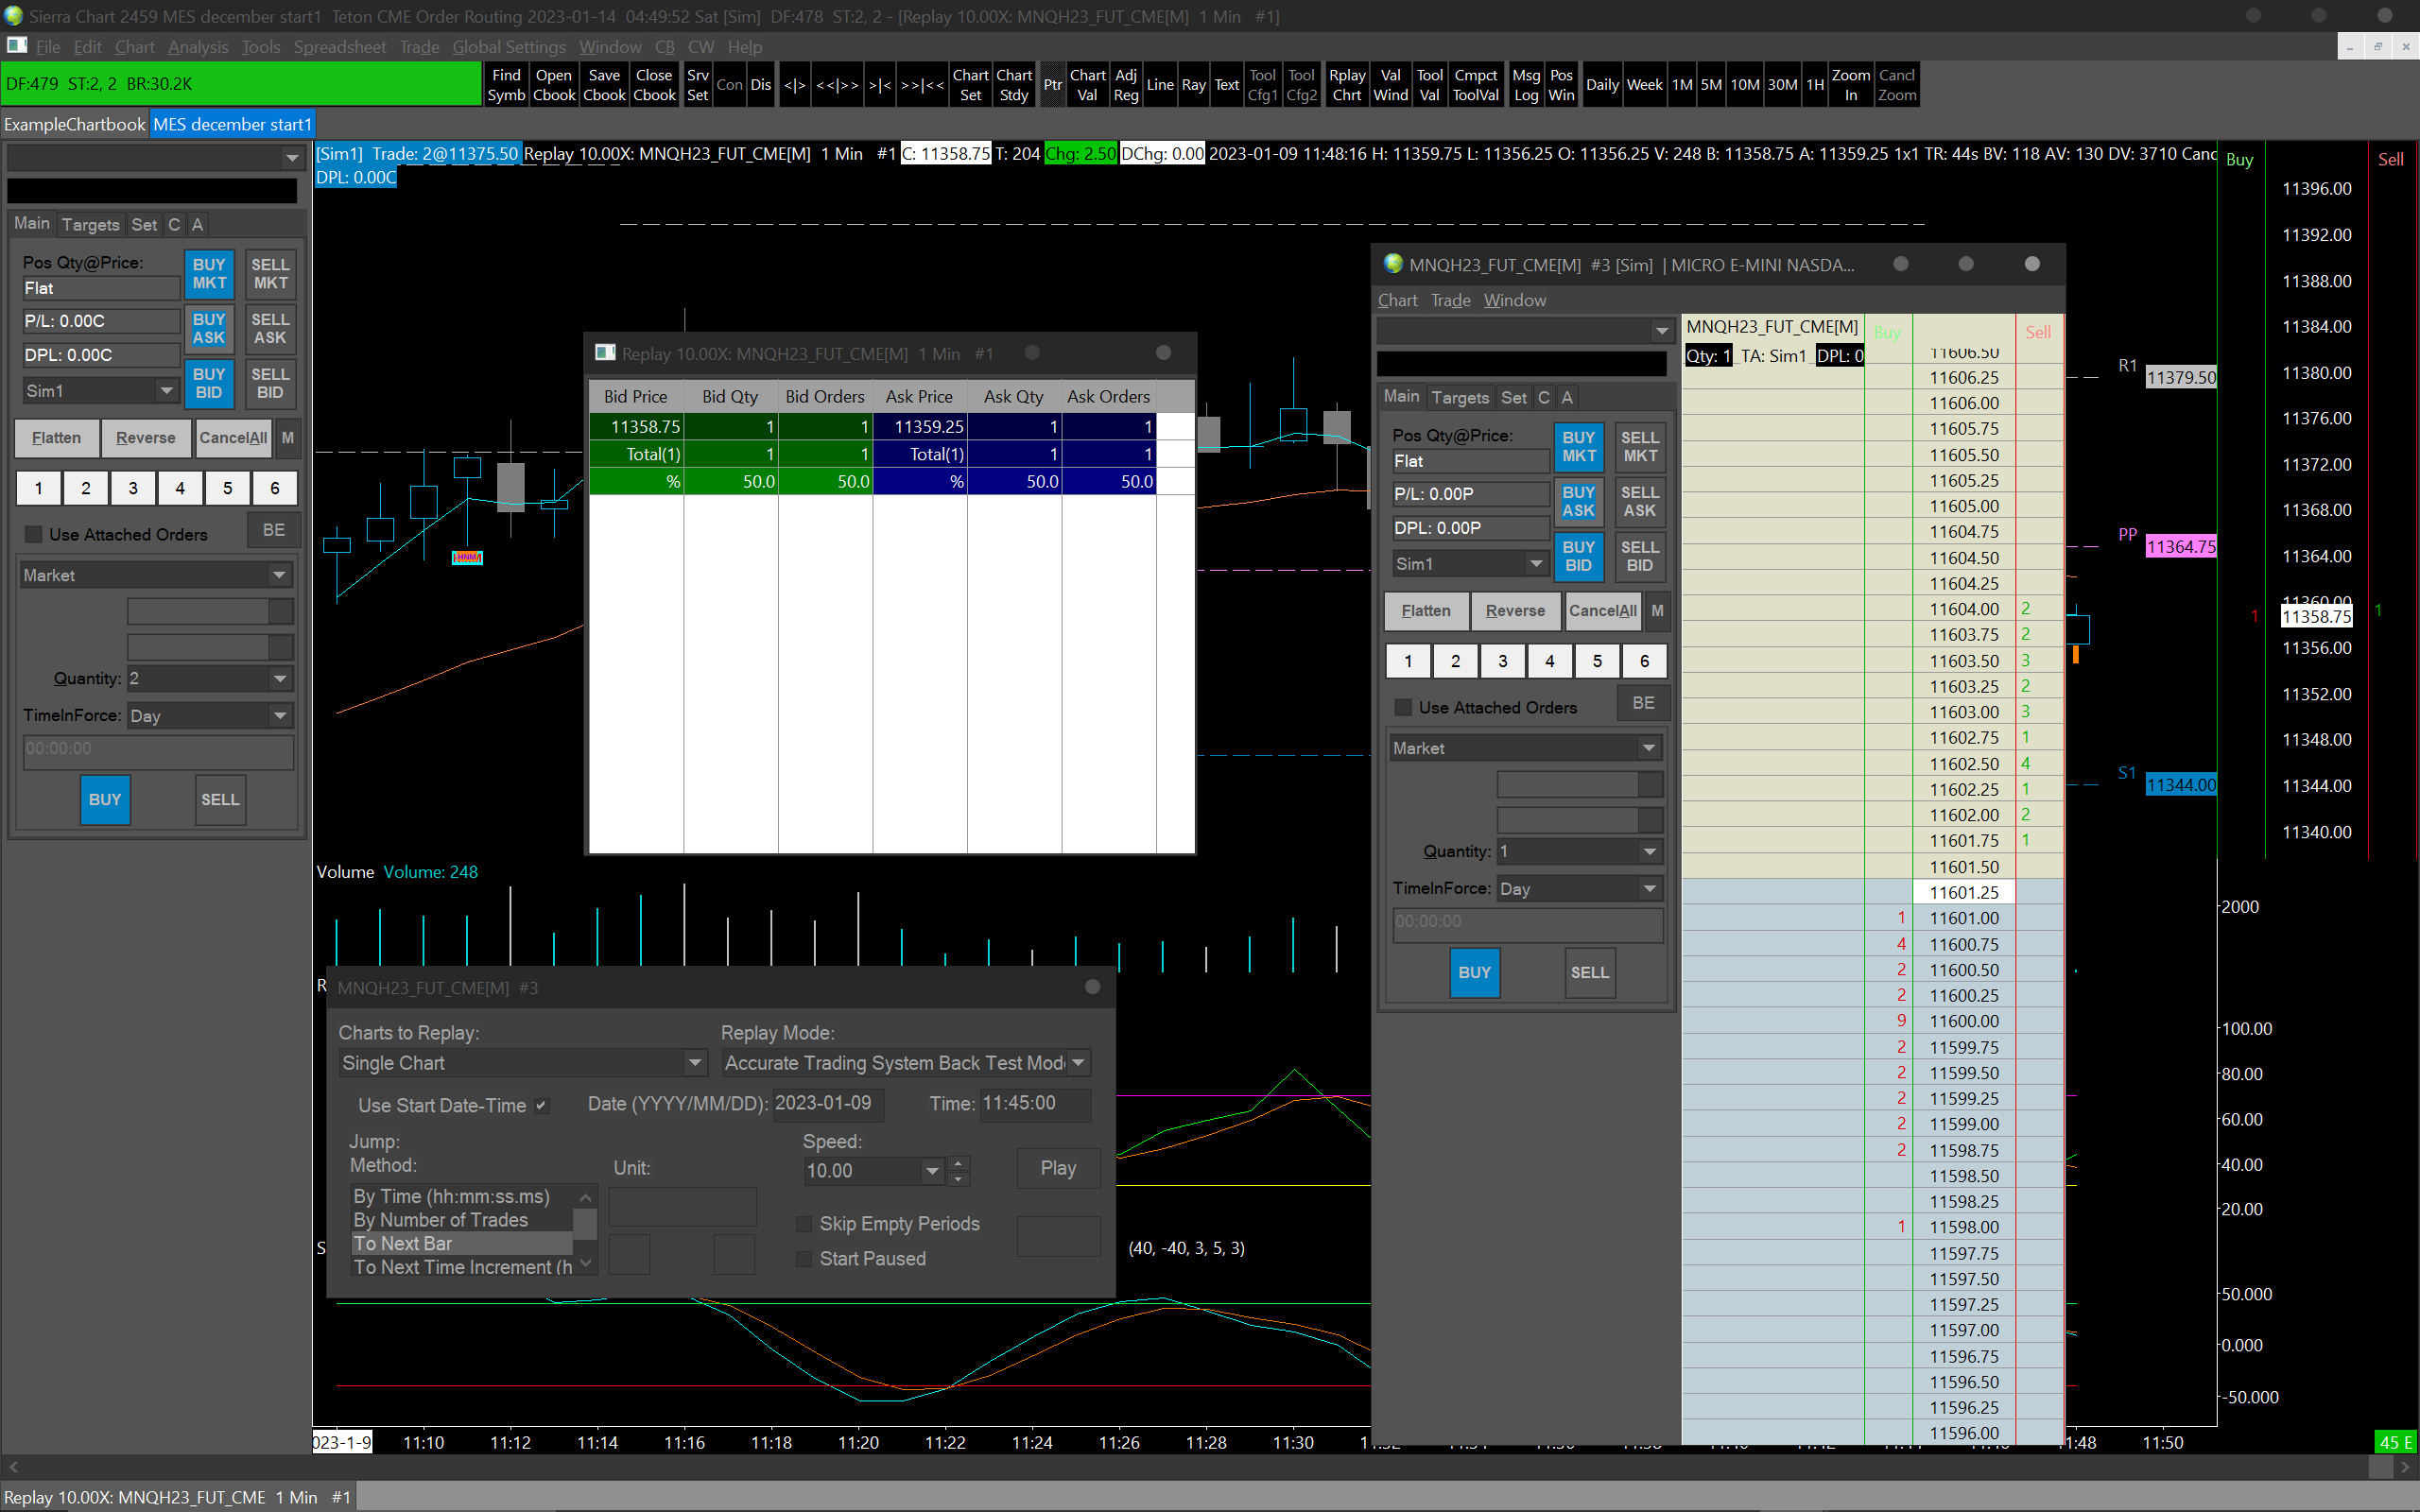
Task: Expand the Replay Mode dropdown
Action: point(1078,1063)
